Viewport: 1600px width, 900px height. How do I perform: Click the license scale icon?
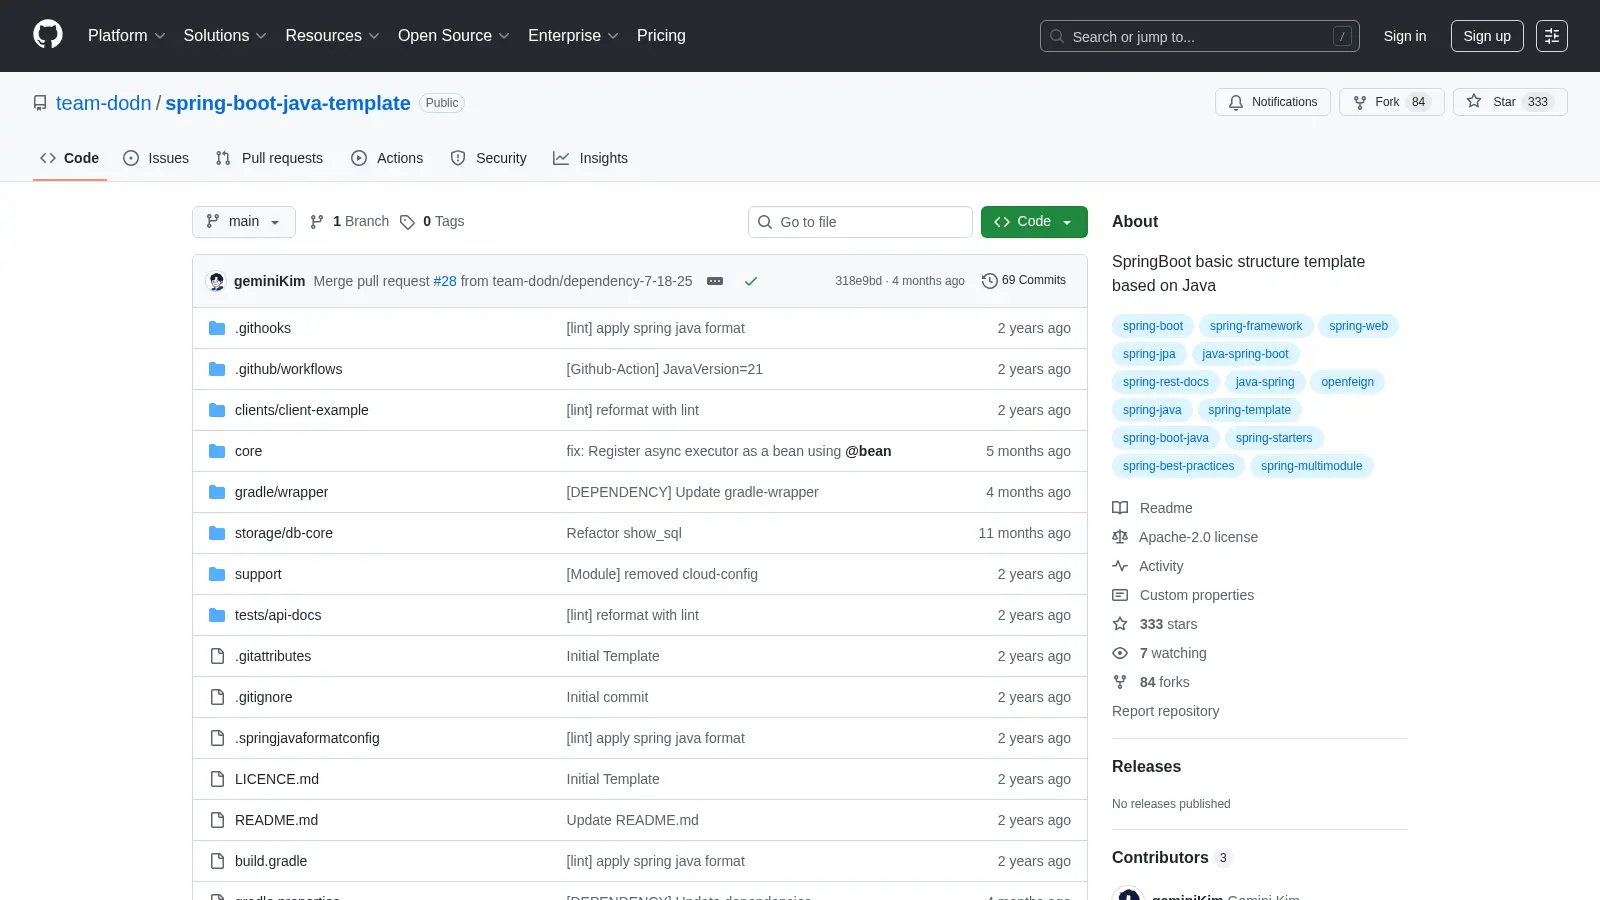pos(1120,537)
